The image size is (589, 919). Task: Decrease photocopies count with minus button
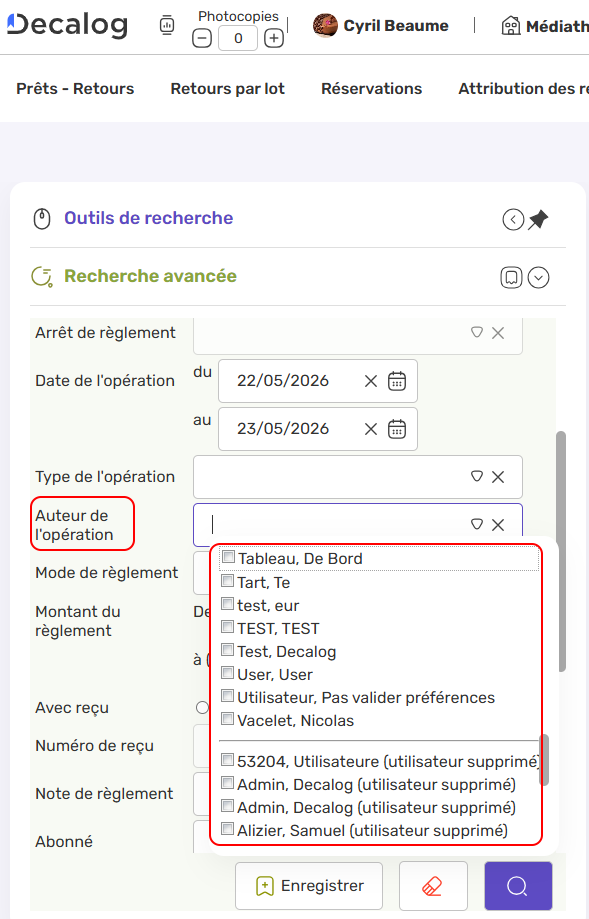point(202,39)
